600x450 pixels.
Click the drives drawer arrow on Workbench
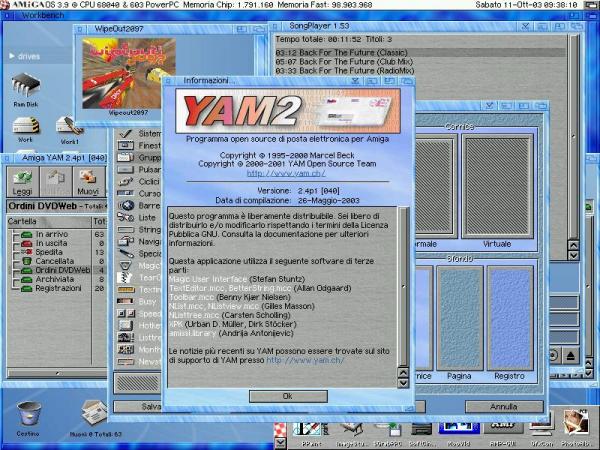[12, 56]
